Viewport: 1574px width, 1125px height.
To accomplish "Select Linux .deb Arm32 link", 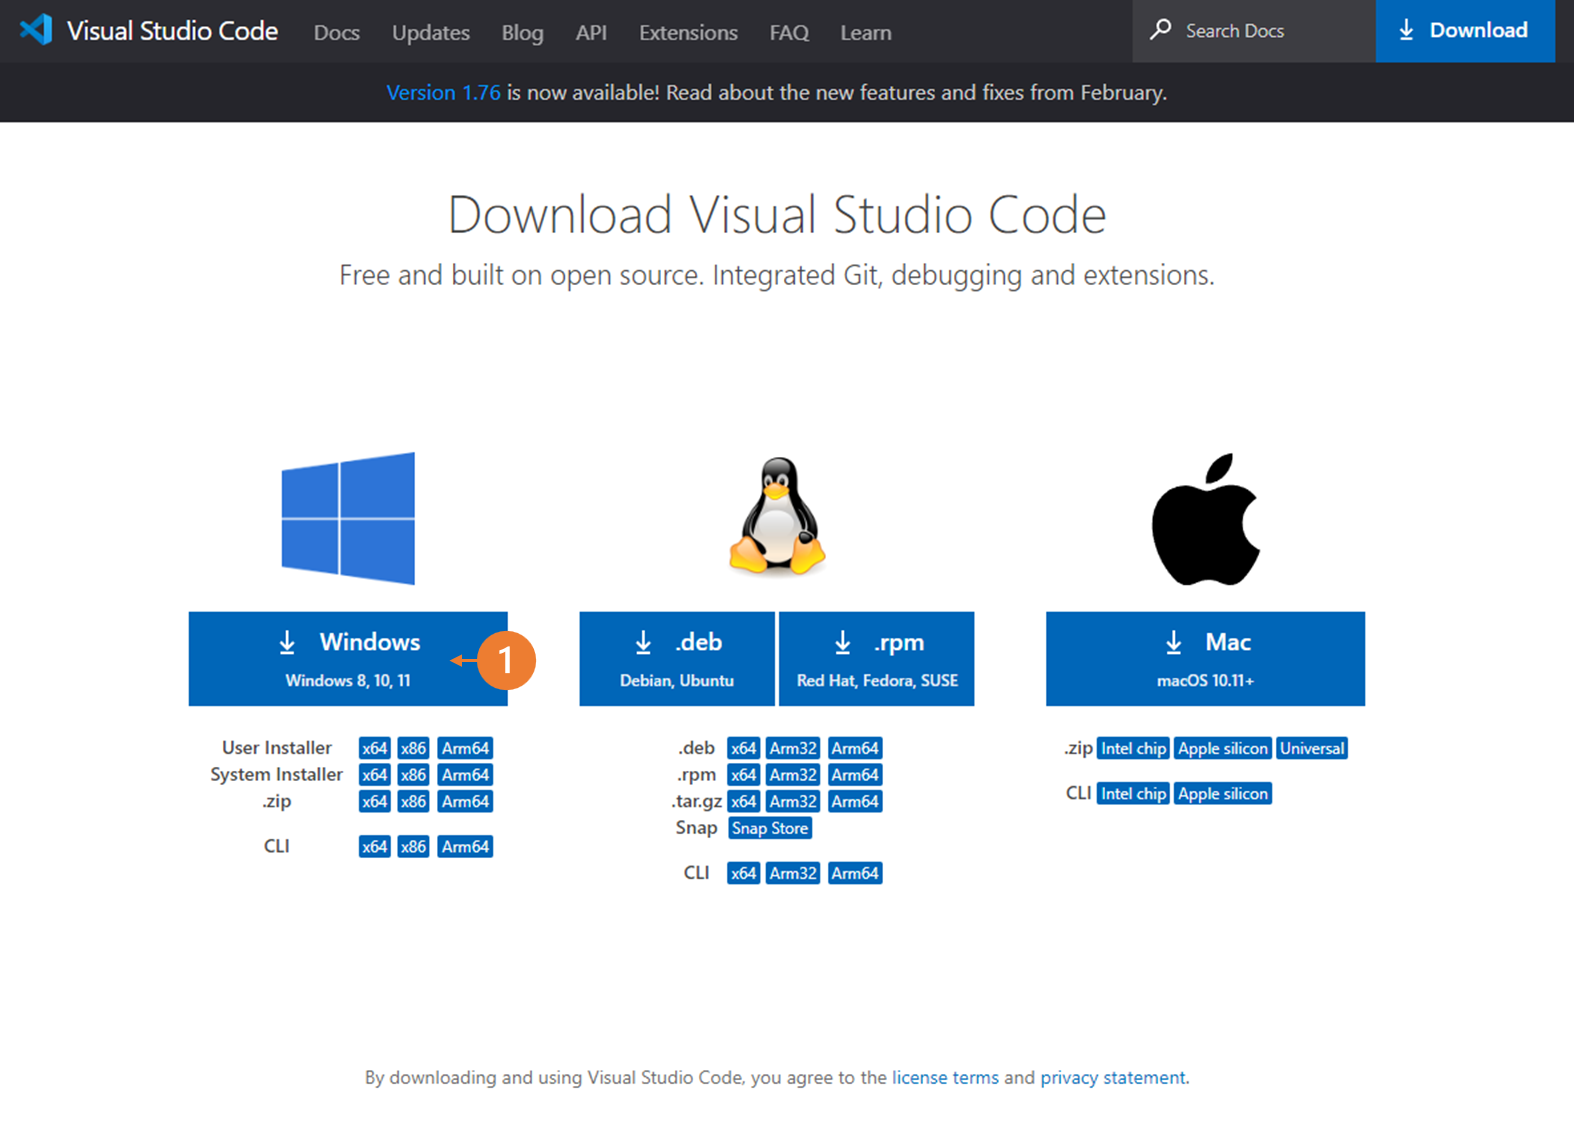I will click(793, 748).
